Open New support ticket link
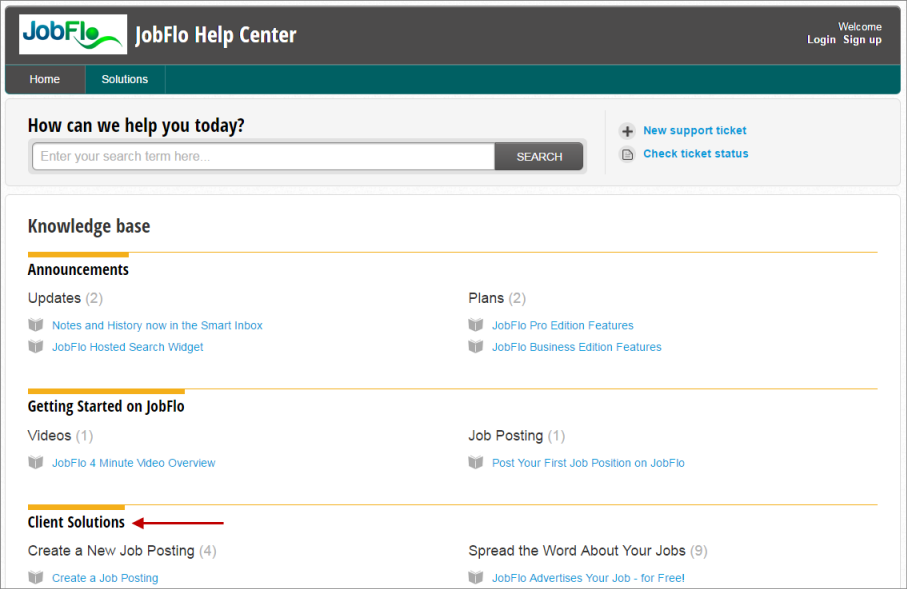Image resolution: width=907 pixels, height=589 pixels. pyautogui.click(x=695, y=131)
